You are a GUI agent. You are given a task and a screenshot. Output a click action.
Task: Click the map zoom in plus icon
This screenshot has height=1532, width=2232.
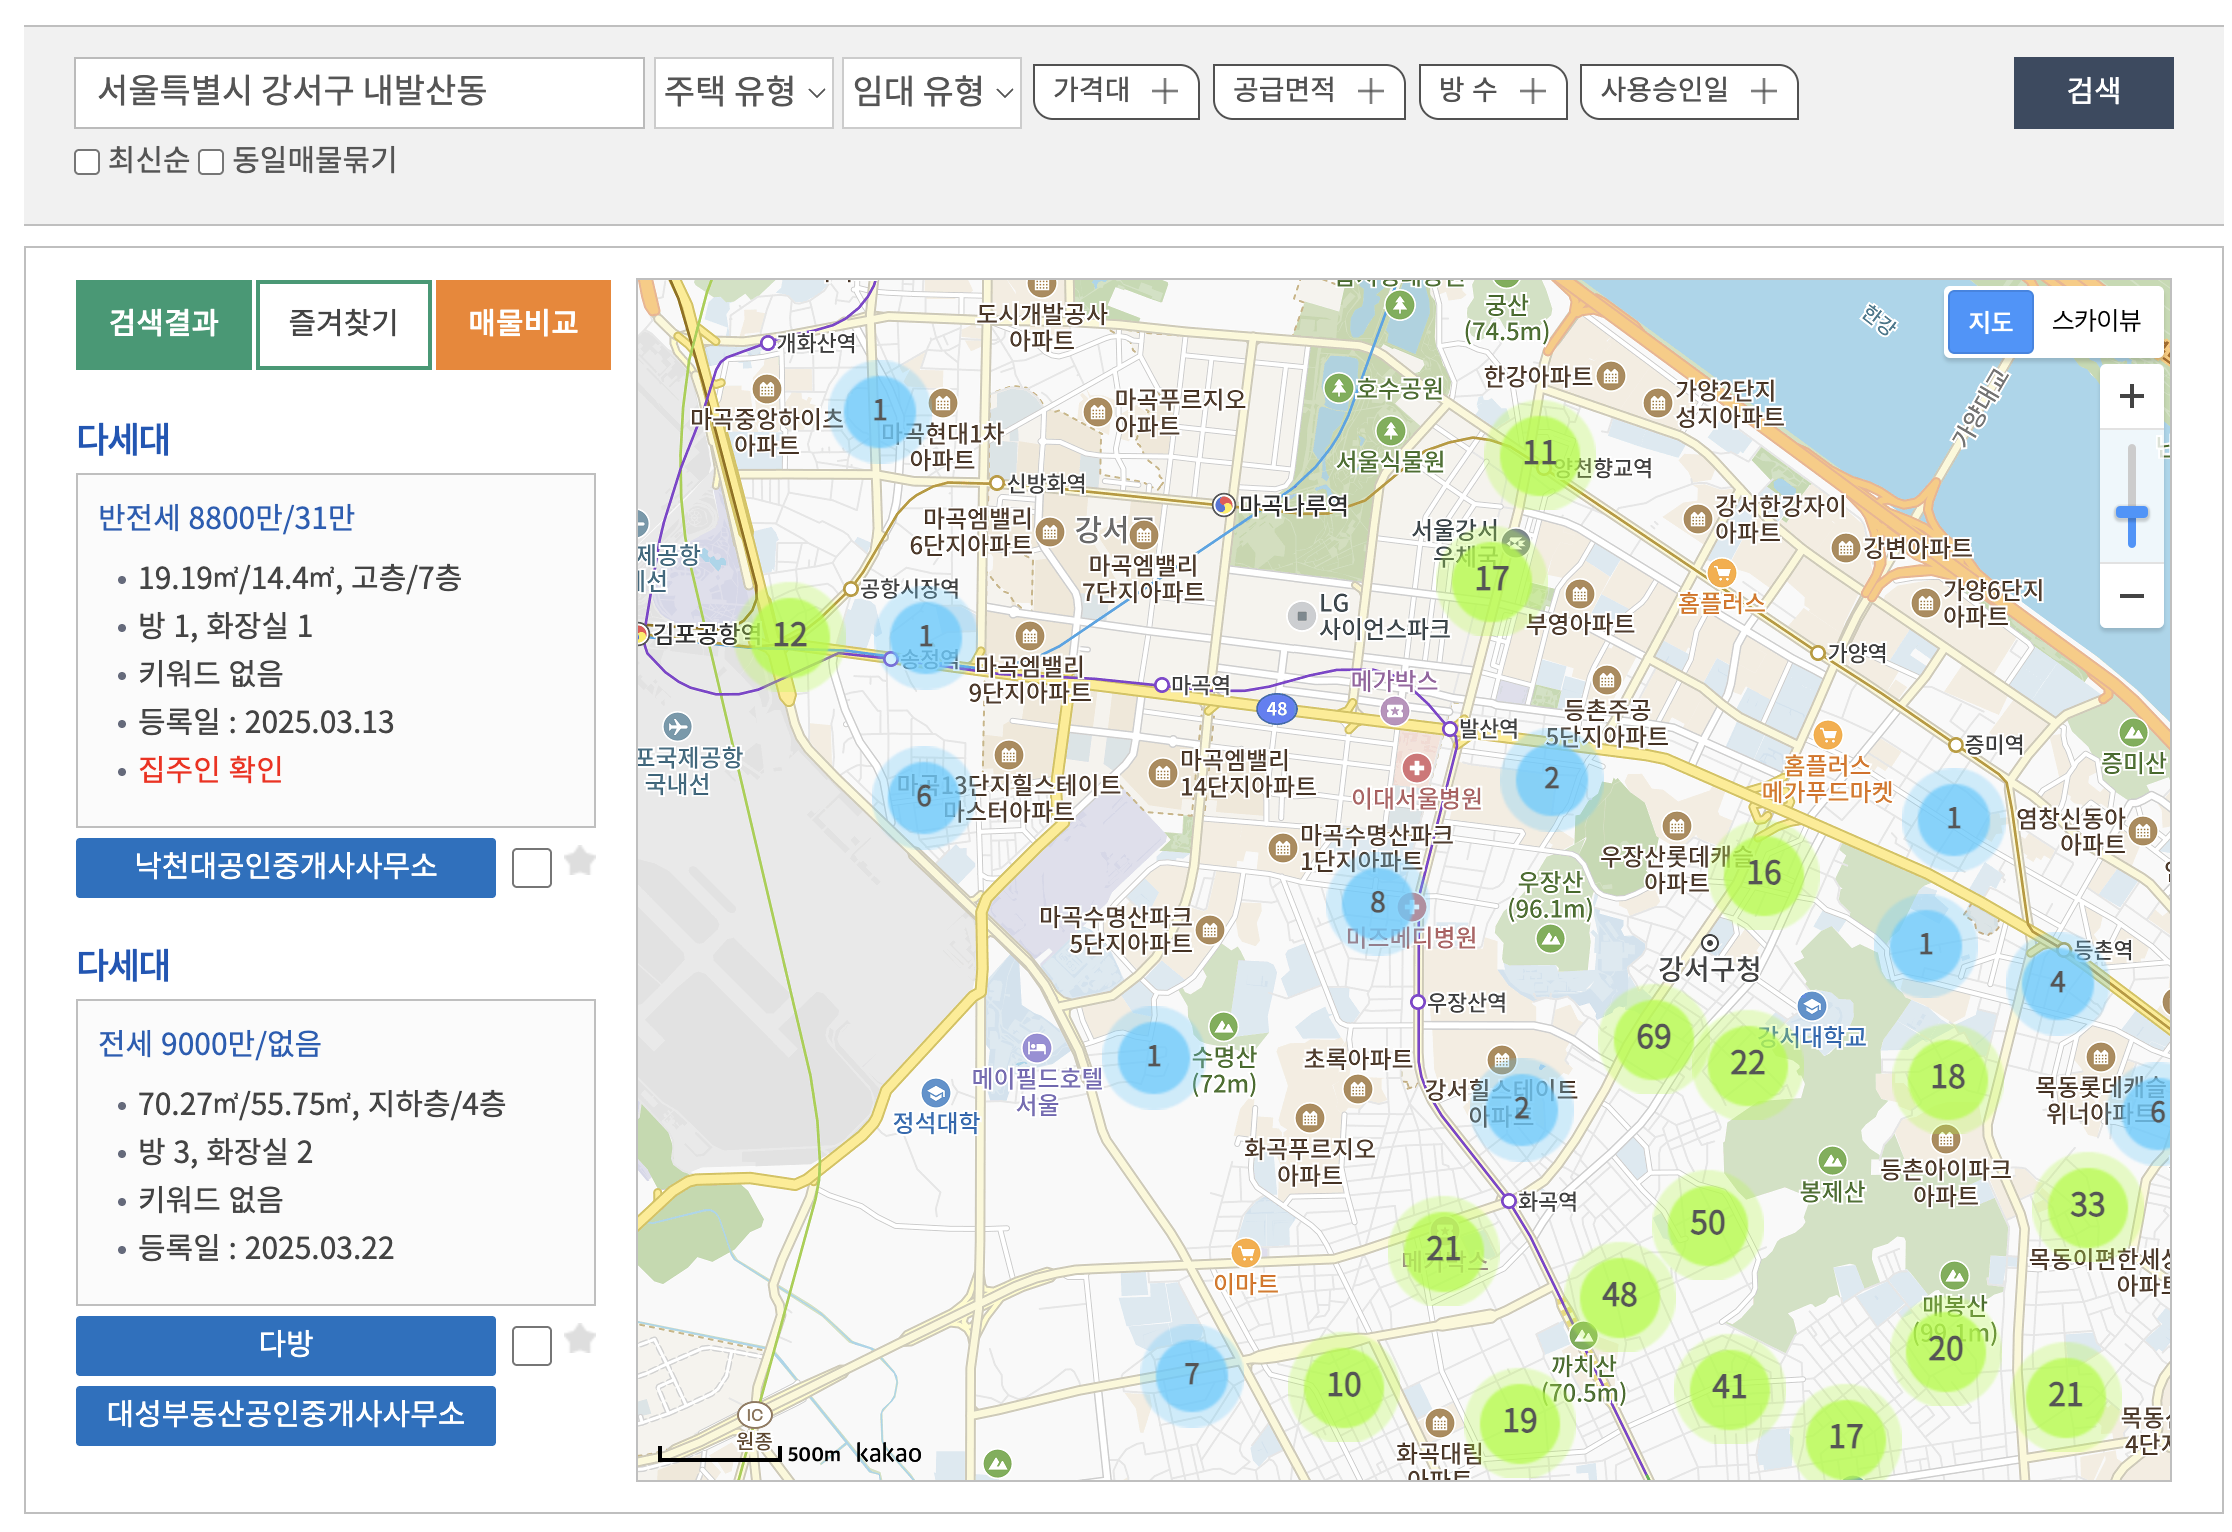tap(2130, 396)
